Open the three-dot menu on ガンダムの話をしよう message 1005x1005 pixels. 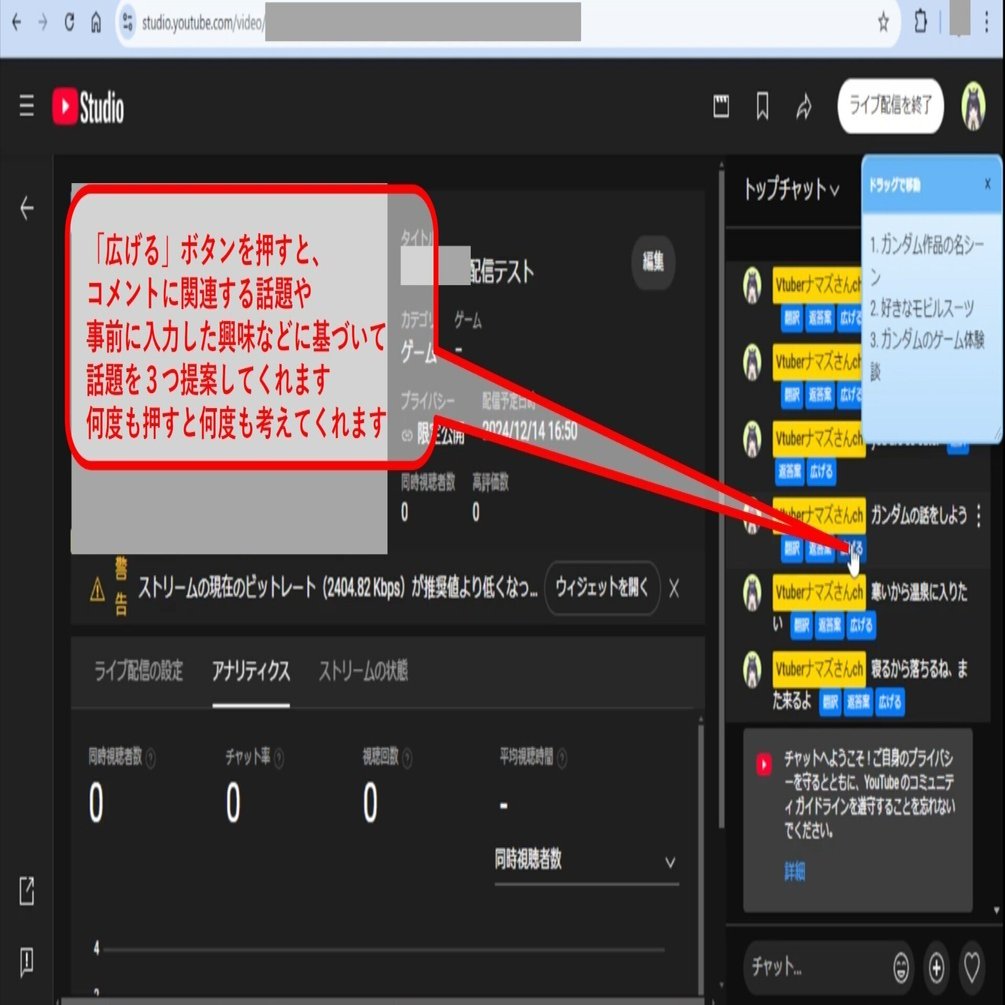[977, 514]
